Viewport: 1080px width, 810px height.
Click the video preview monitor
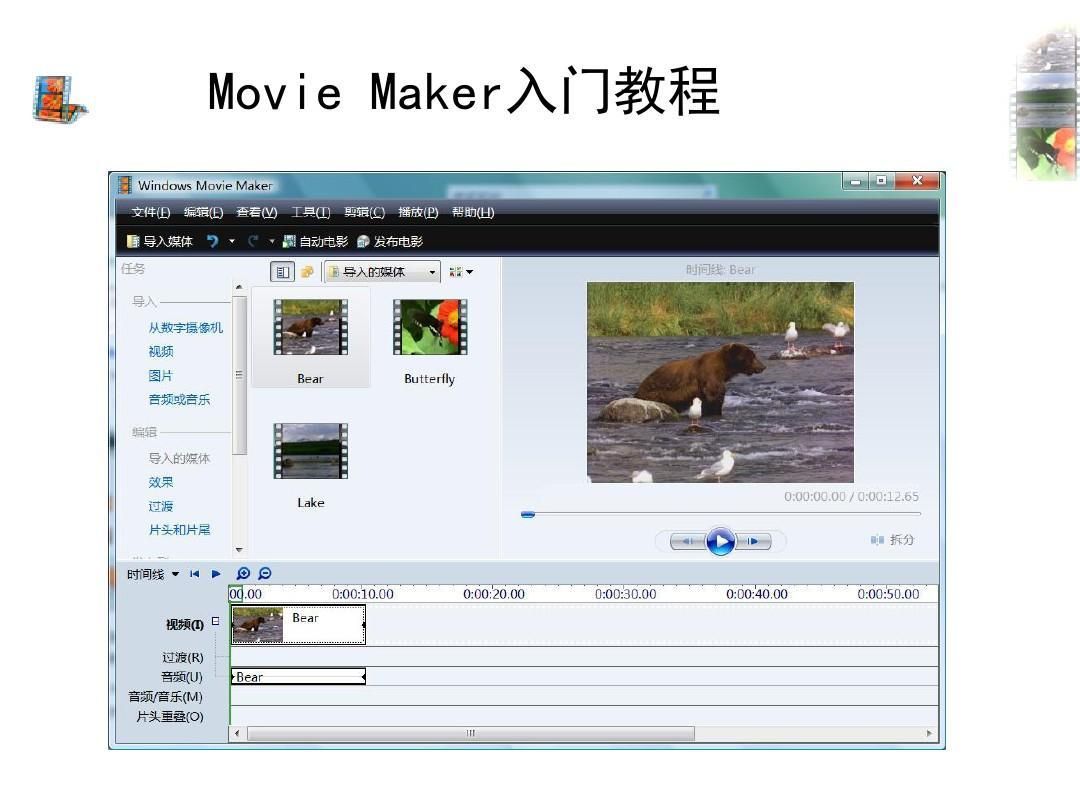coord(720,382)
